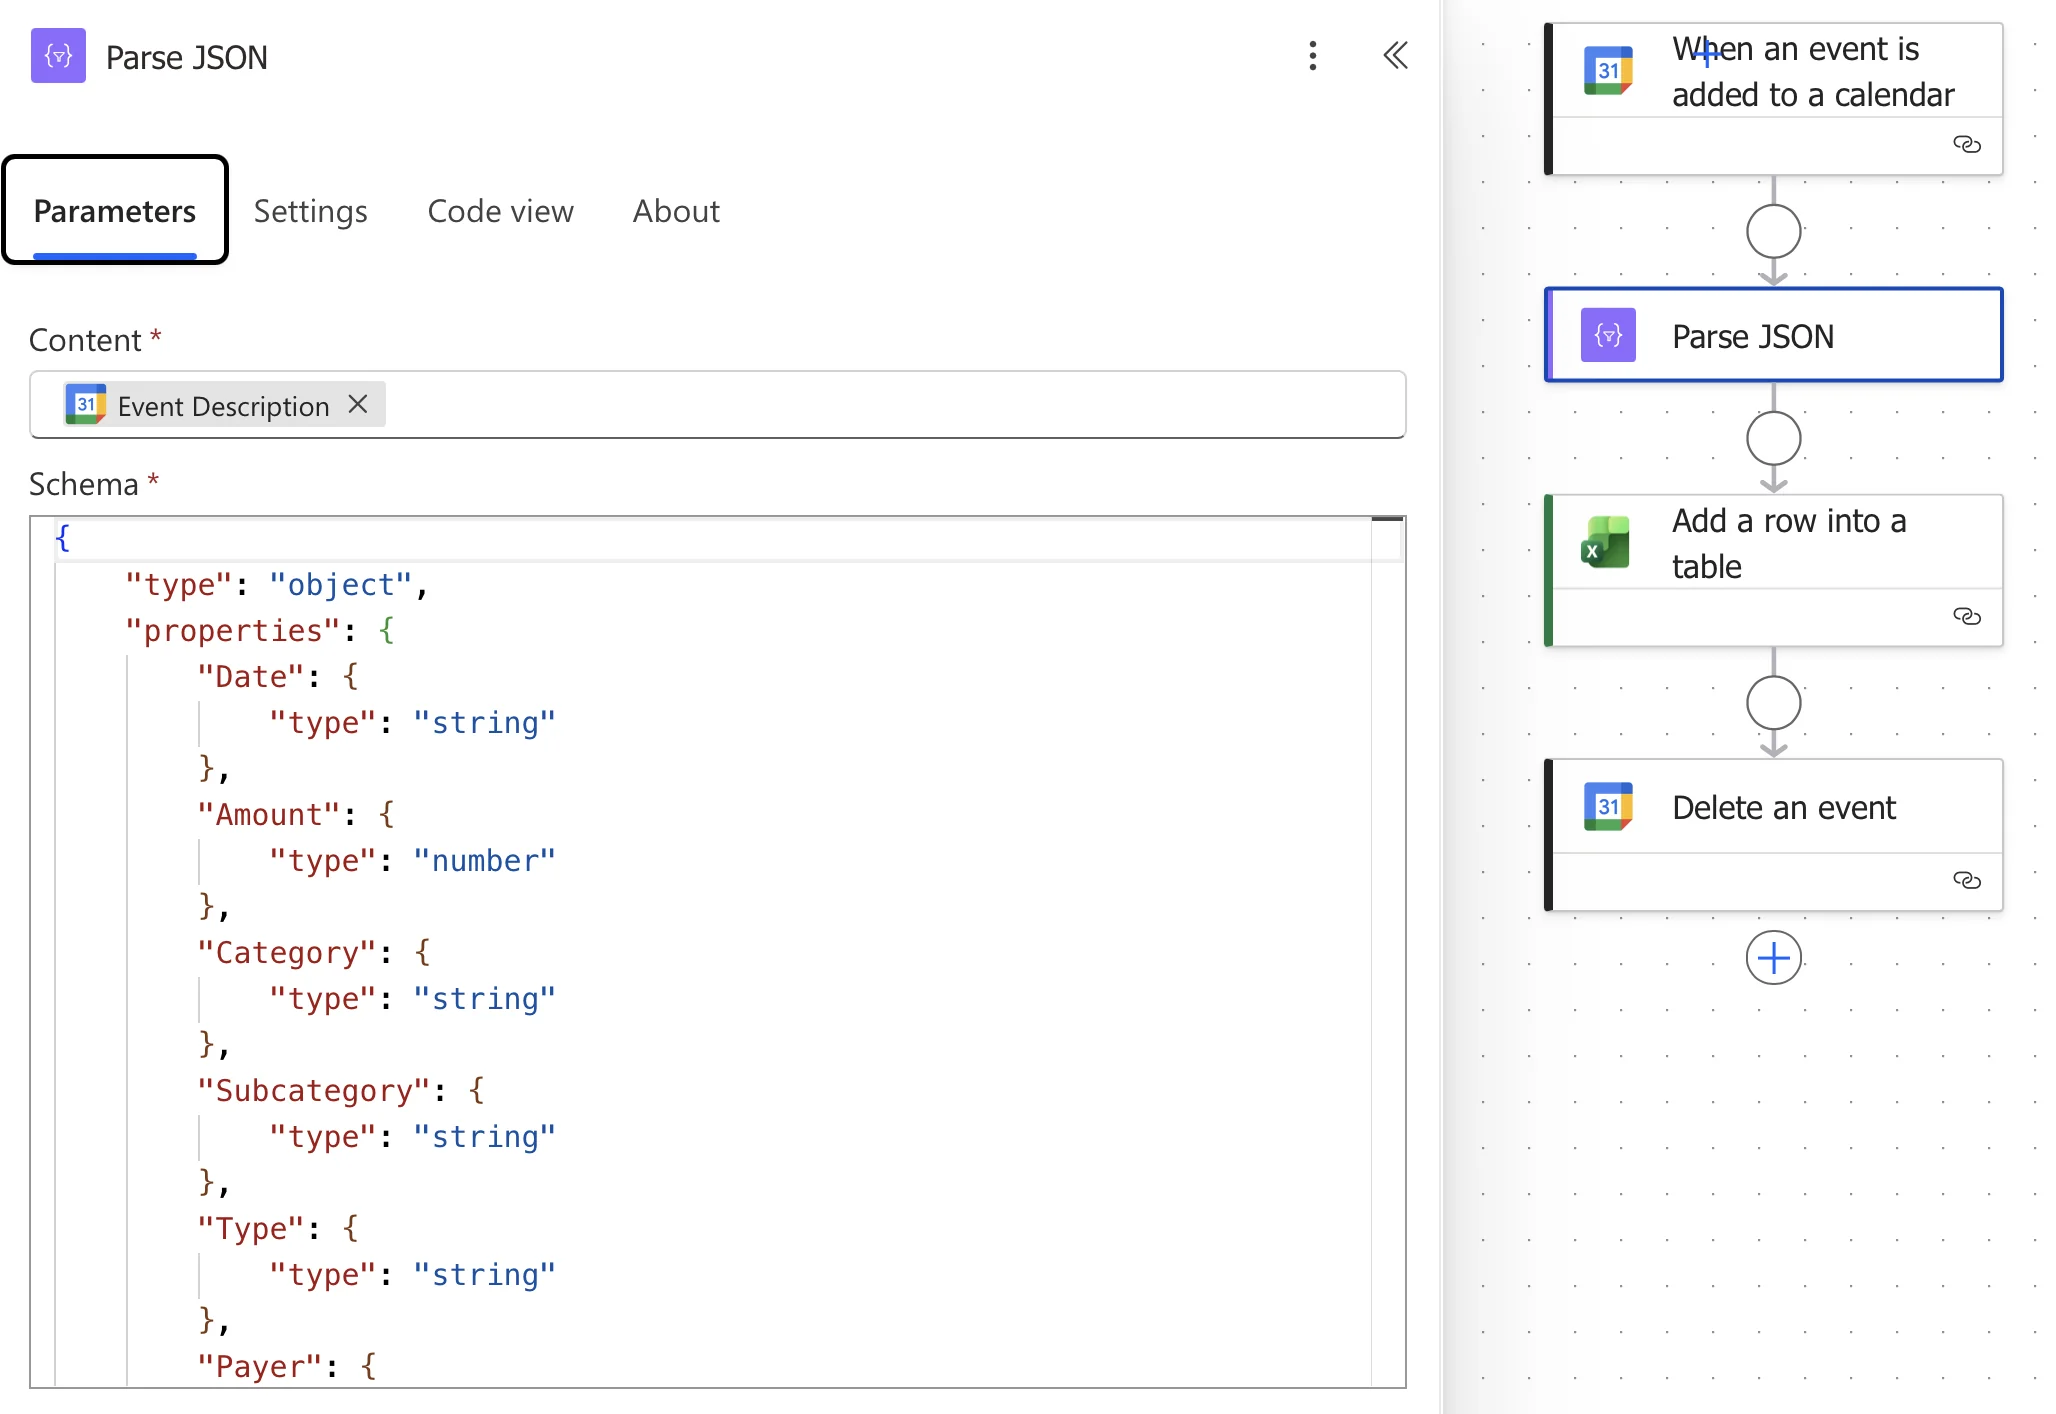This screenshot has width=2056, height=1414.
Task: Open the About tab
Action: 676,211
